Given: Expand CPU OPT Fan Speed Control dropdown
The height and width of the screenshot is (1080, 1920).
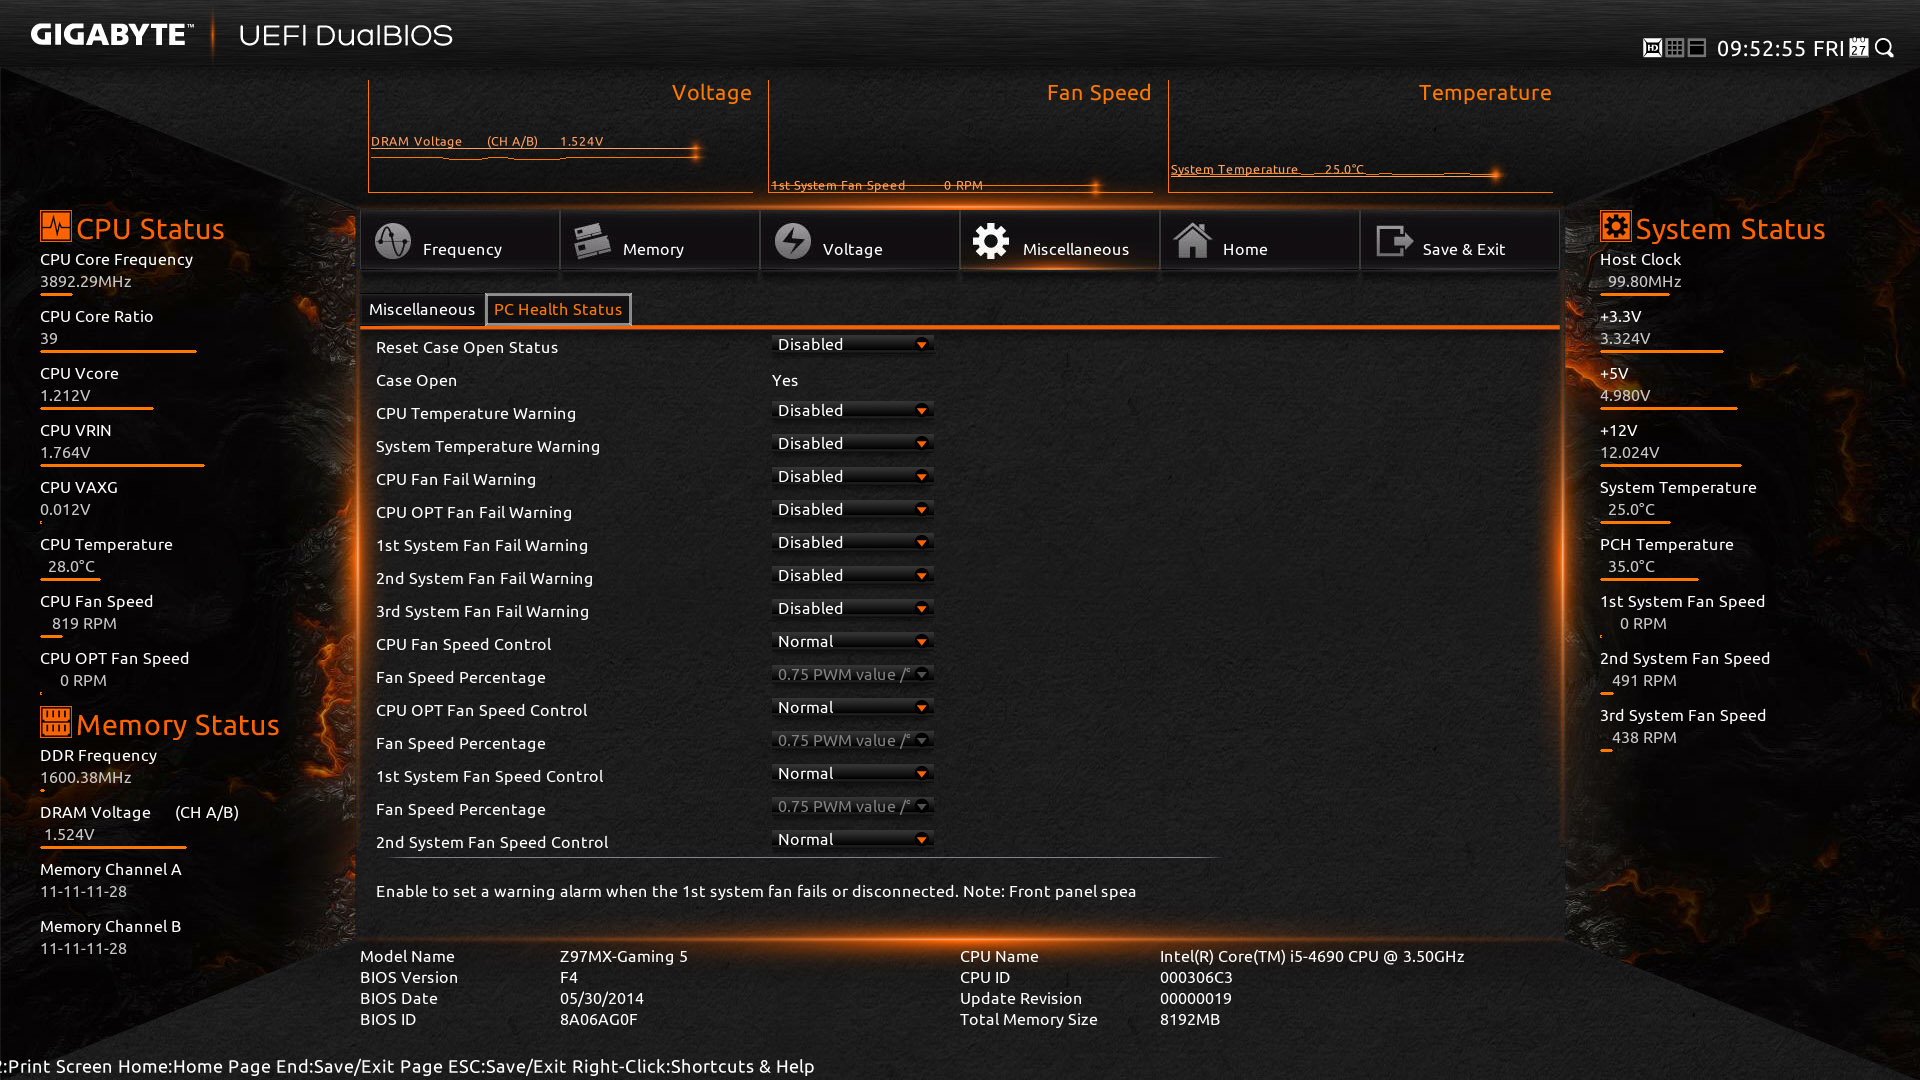Looking at the screenshot, I should tap(853, 708).
